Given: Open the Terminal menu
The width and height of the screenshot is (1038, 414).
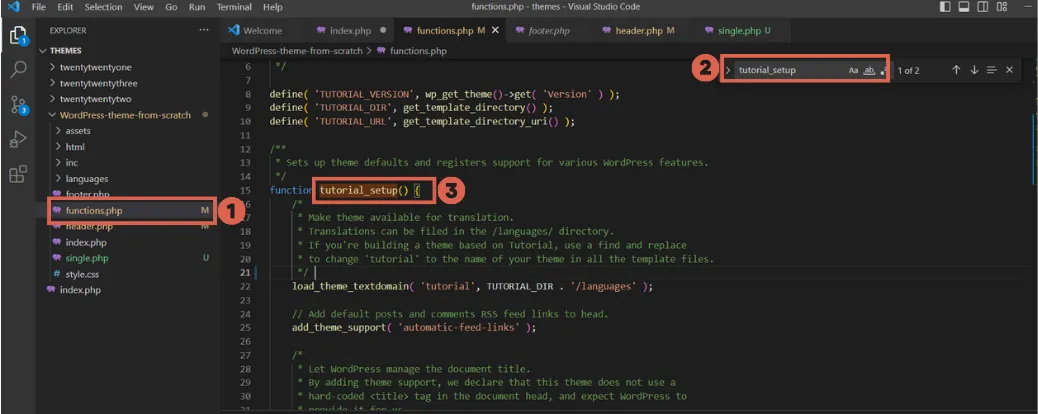Looking at the screenshot, I should [x=234, y=7].
